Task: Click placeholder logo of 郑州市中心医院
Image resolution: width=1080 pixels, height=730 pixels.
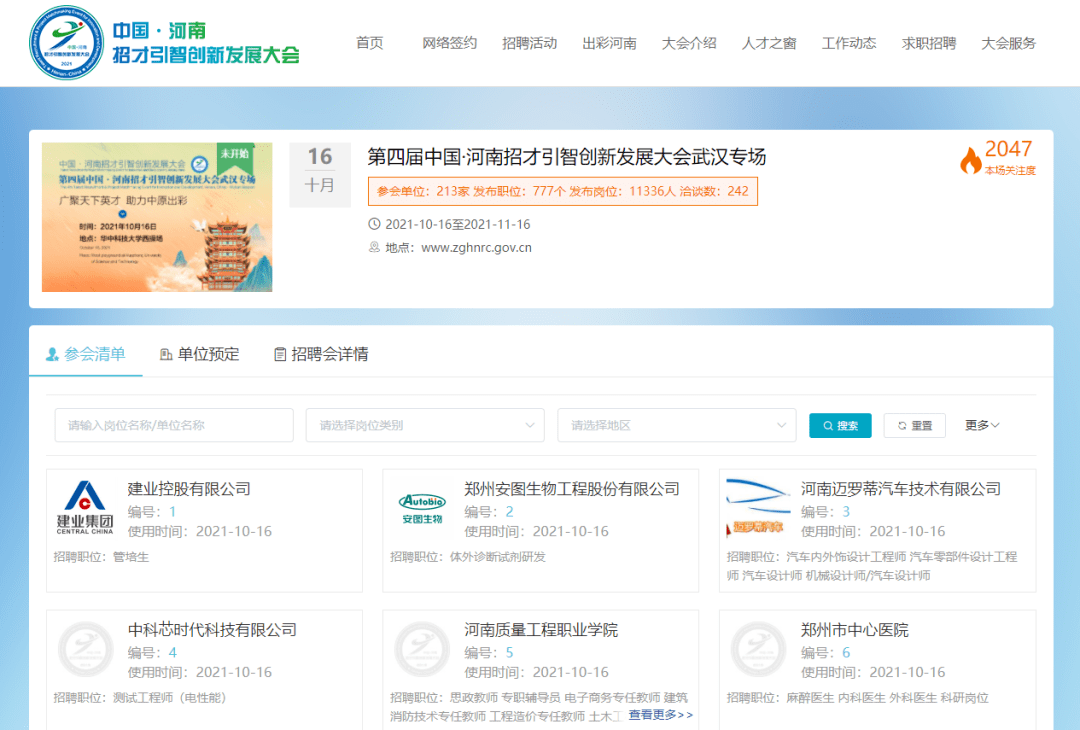Action: point(758,649)
